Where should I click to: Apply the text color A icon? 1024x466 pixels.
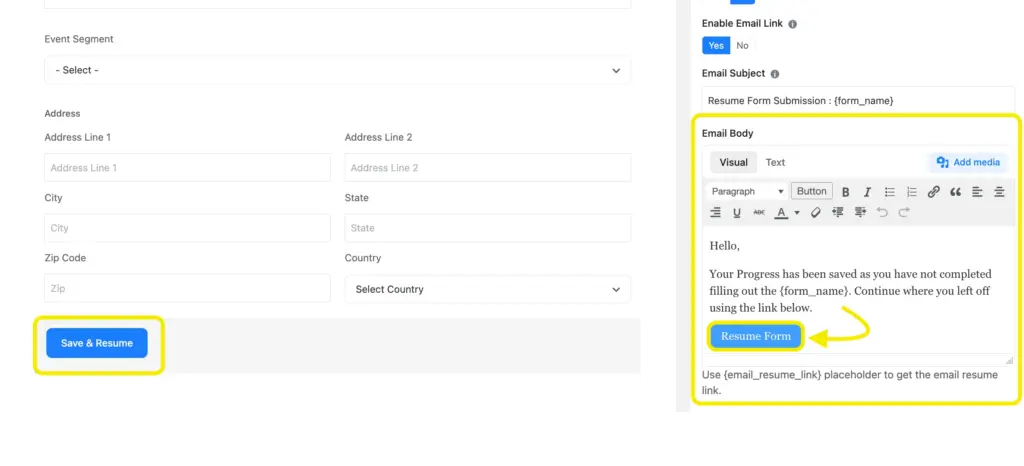[x=781, y=213]
